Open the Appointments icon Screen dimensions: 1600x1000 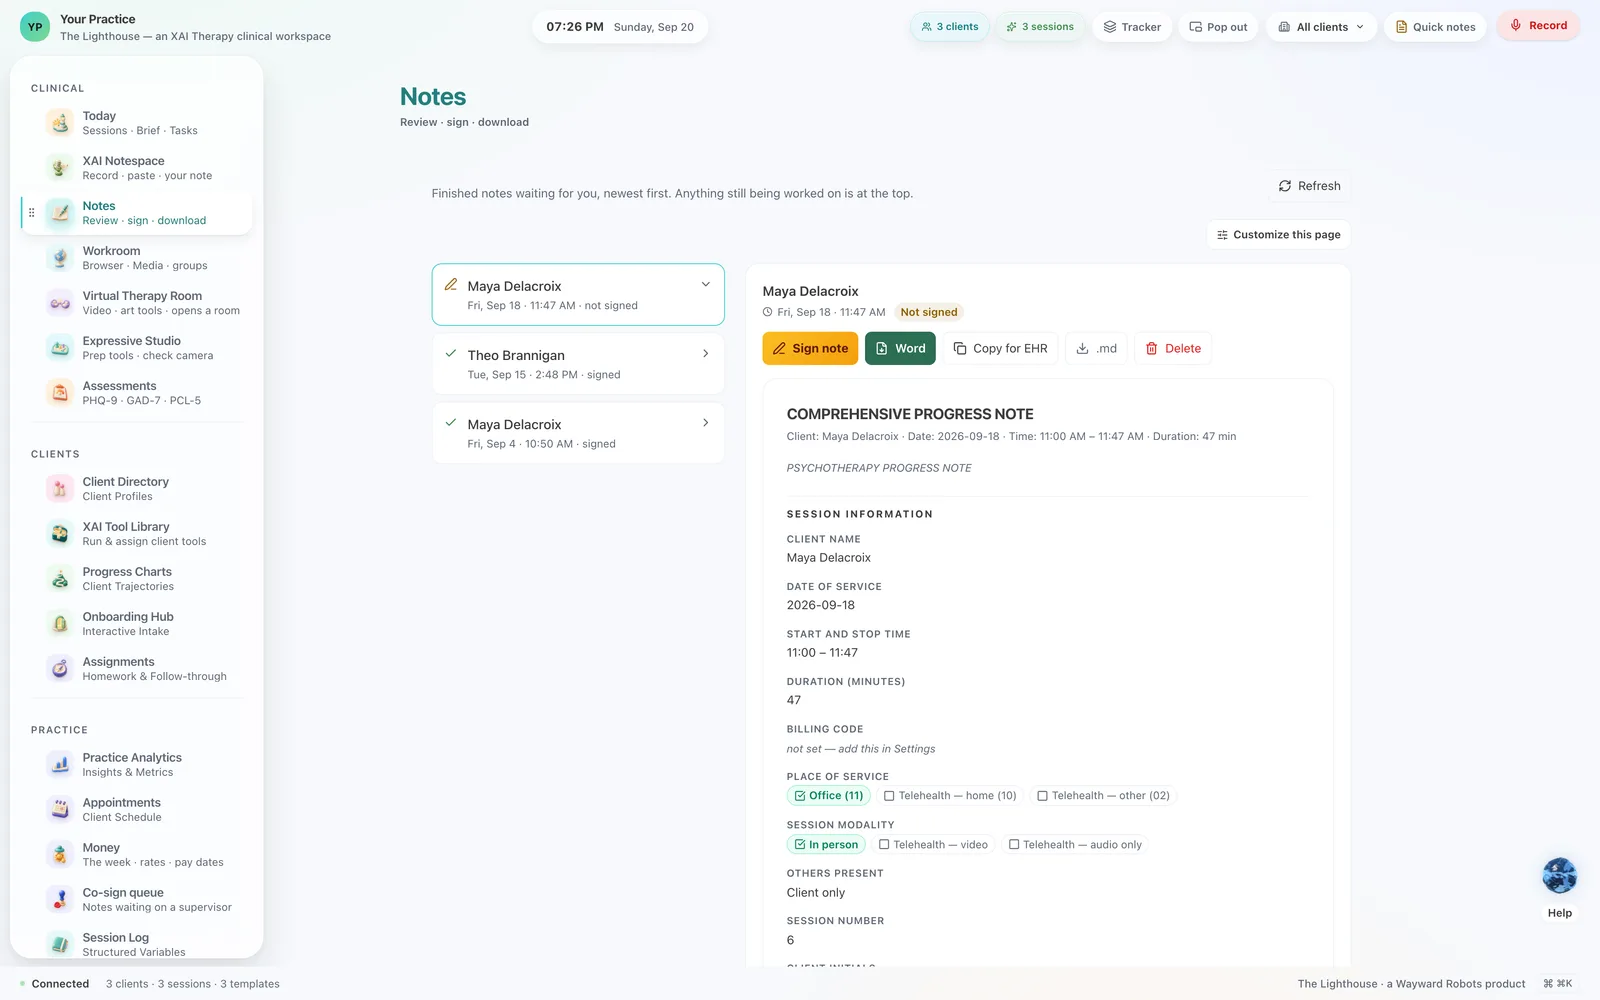[x=60, y=810]
